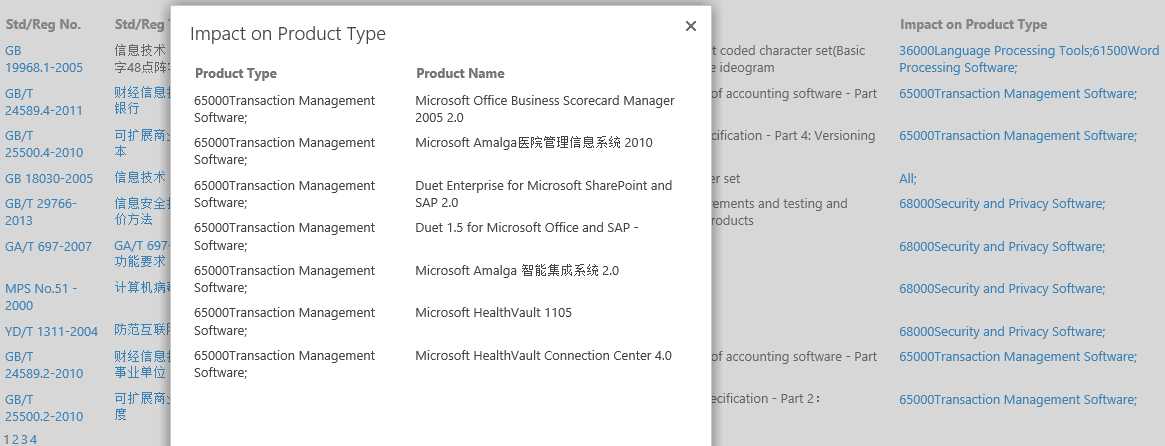Open Transaction Management impact link for GB/T 25500.2-2010

click(1018, 400)
